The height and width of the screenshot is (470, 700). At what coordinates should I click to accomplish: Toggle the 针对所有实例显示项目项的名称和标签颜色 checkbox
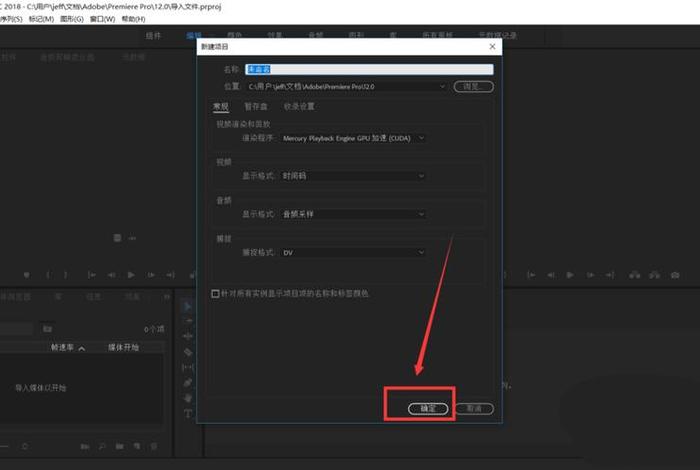point(215,293)
